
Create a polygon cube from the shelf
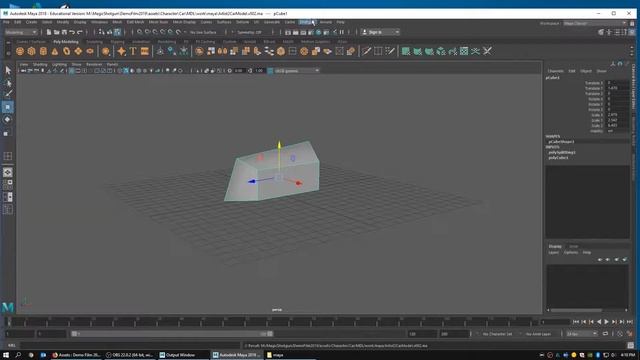31,51
